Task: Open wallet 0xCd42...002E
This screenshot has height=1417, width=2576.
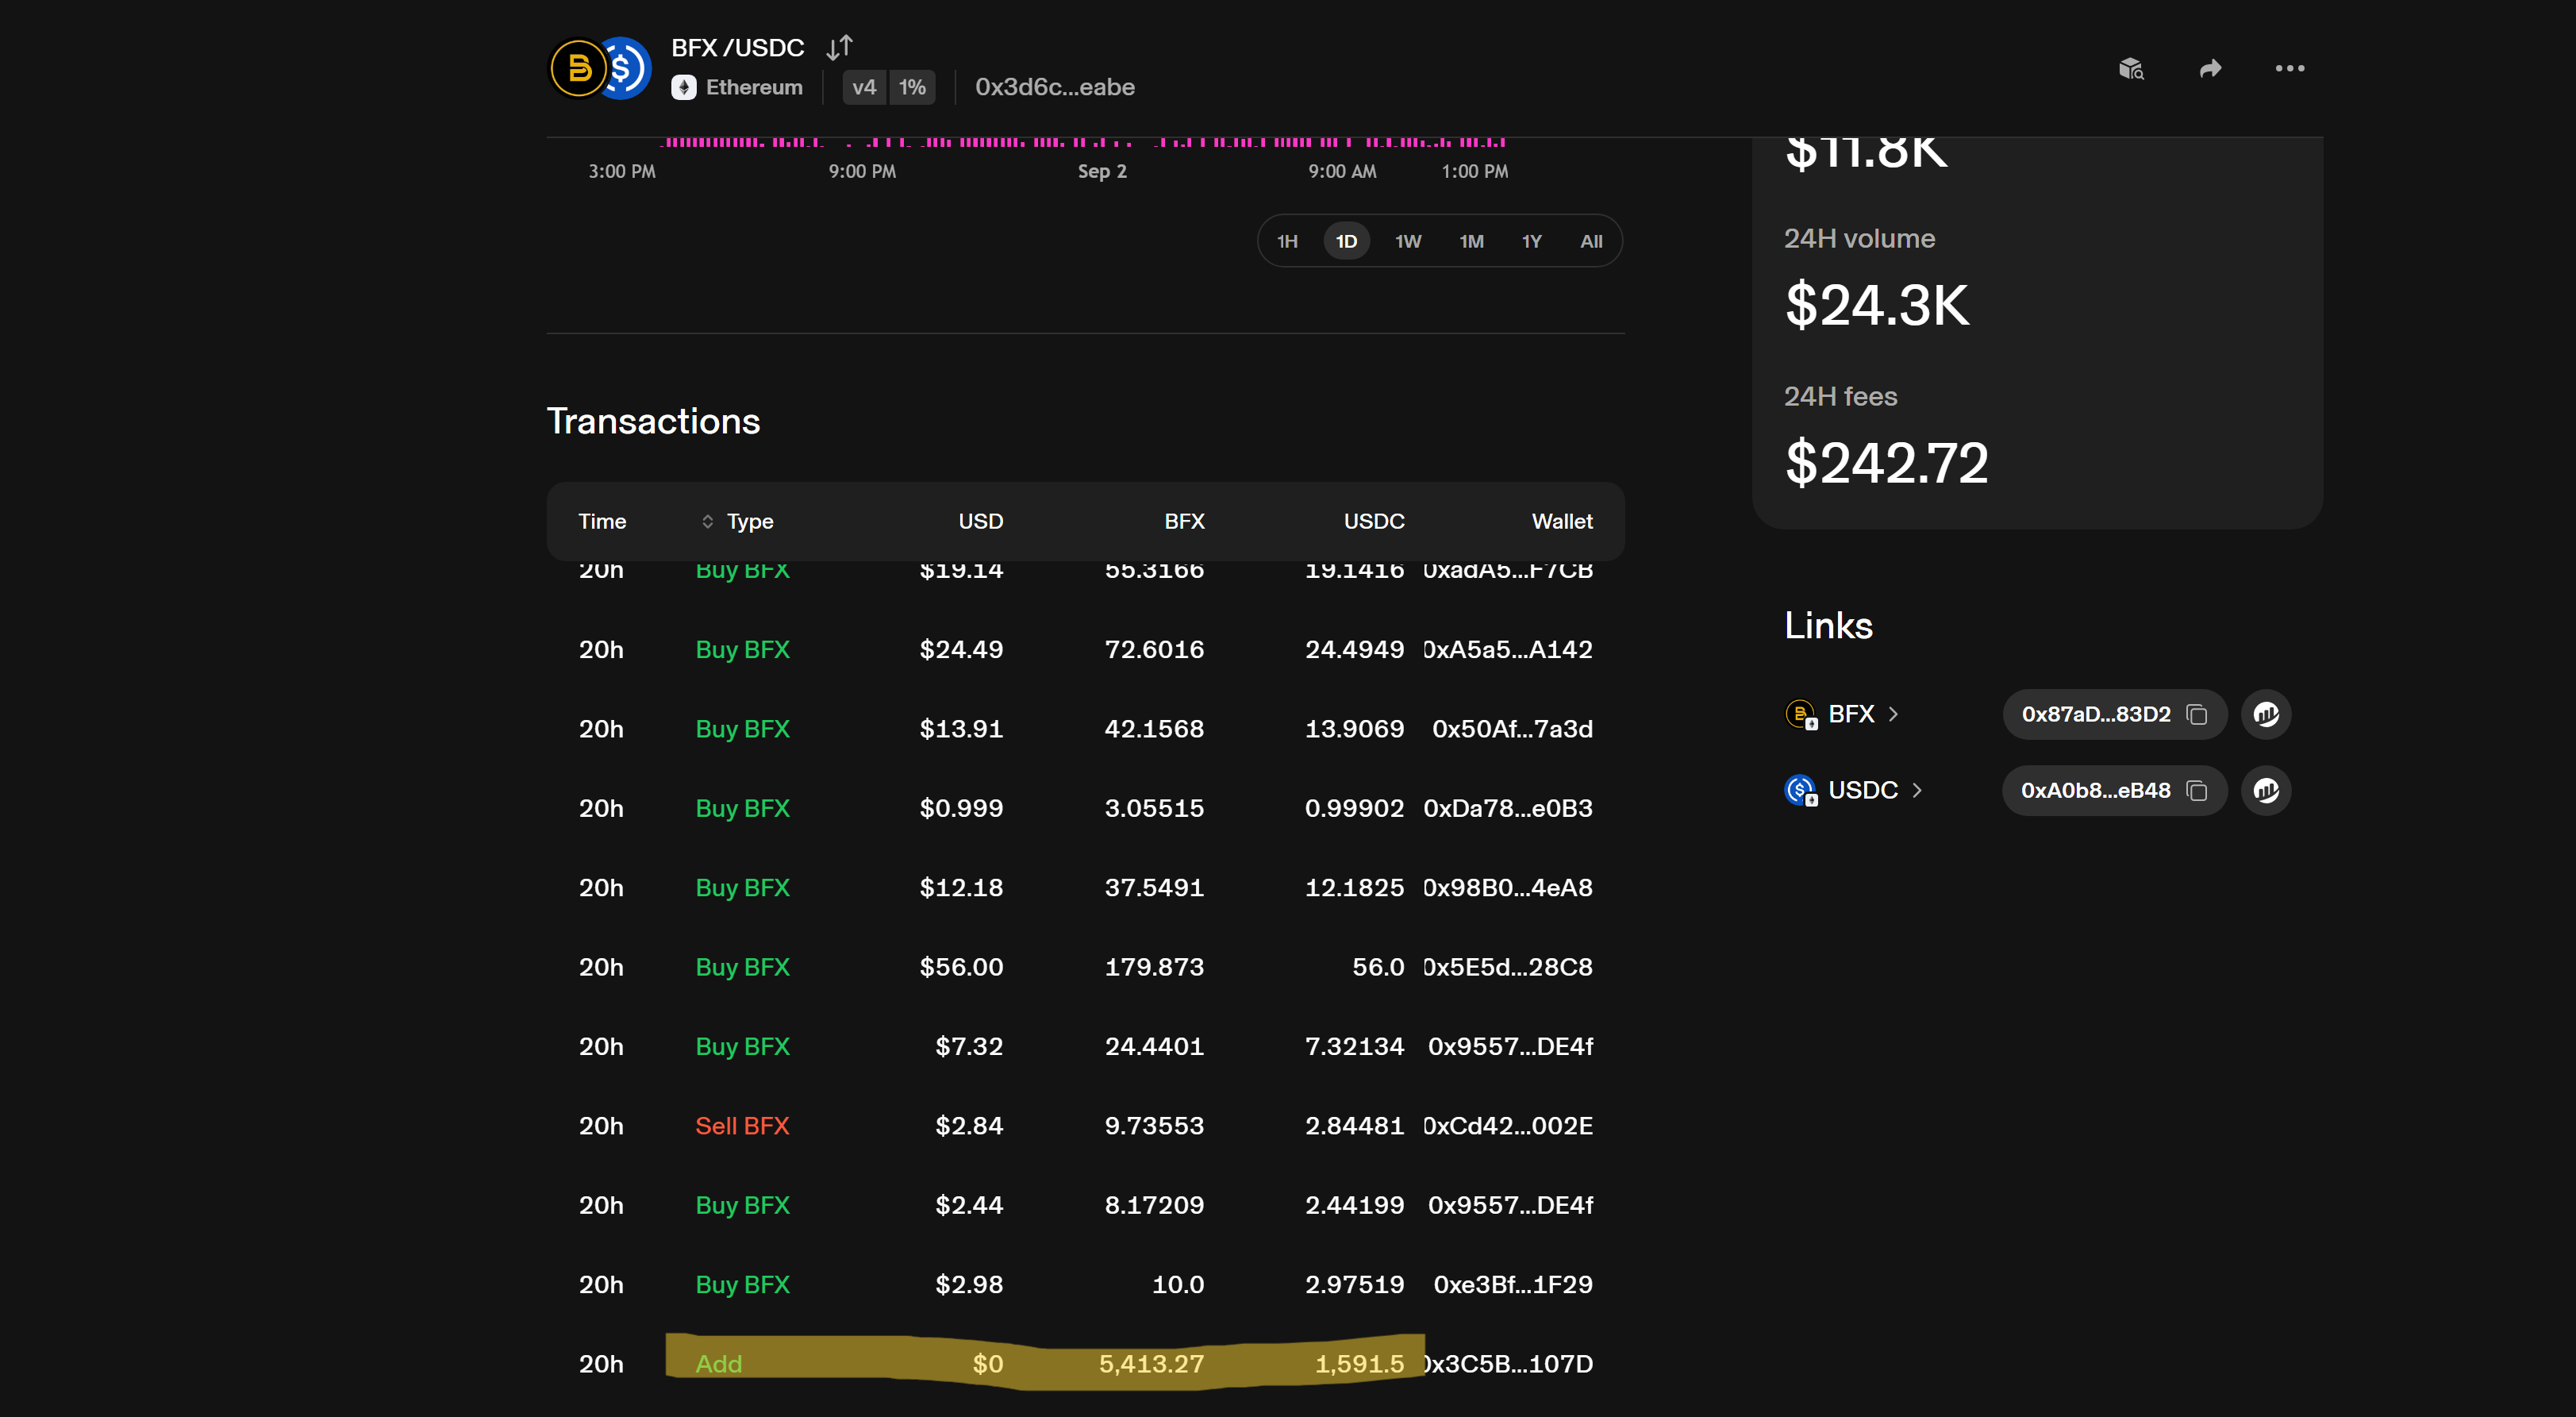Action: point(1507,1126)
